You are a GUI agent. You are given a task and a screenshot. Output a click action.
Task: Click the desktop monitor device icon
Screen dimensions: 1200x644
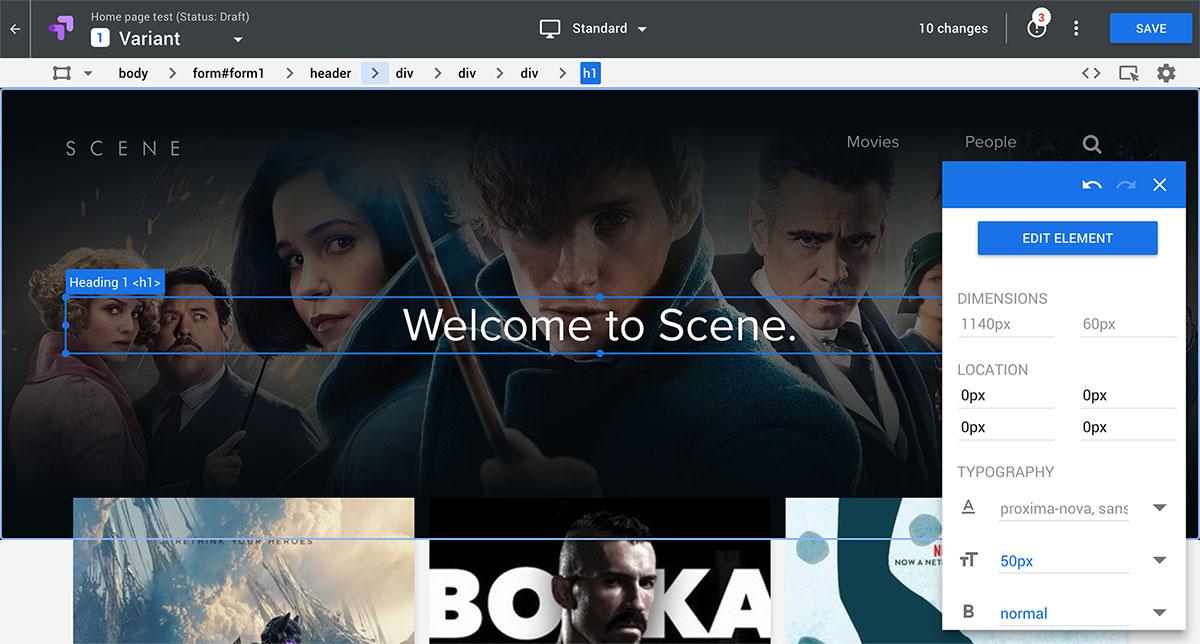pos(550,28)
